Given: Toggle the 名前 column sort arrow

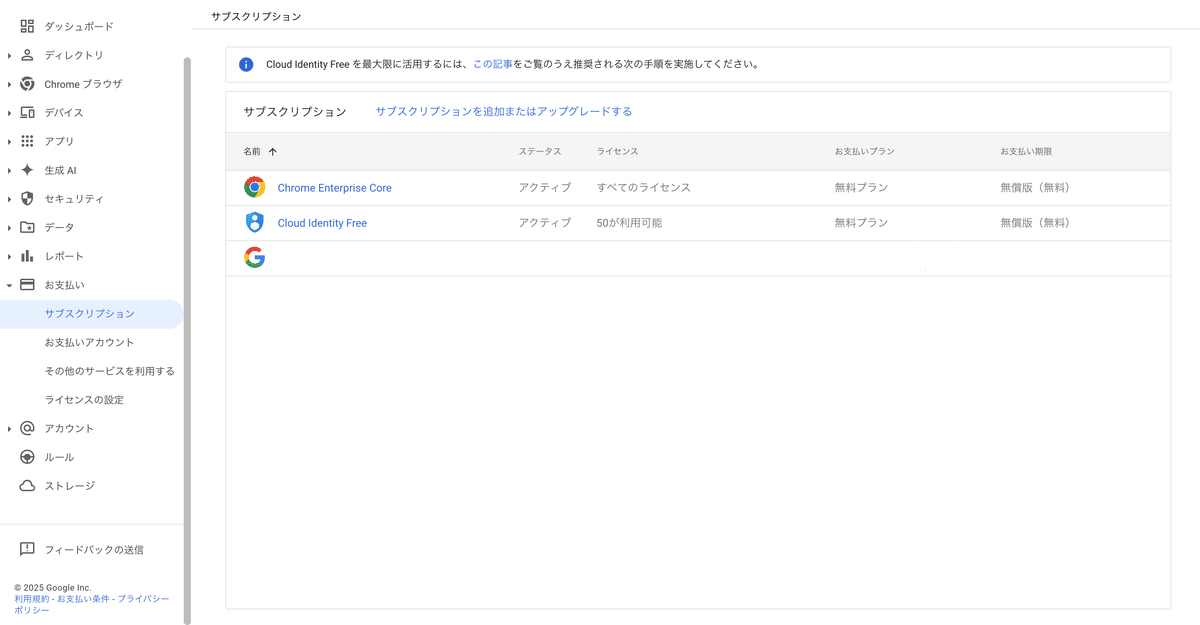Looking at the screenshot, I should pyautogui.click(x=272, y=149).
